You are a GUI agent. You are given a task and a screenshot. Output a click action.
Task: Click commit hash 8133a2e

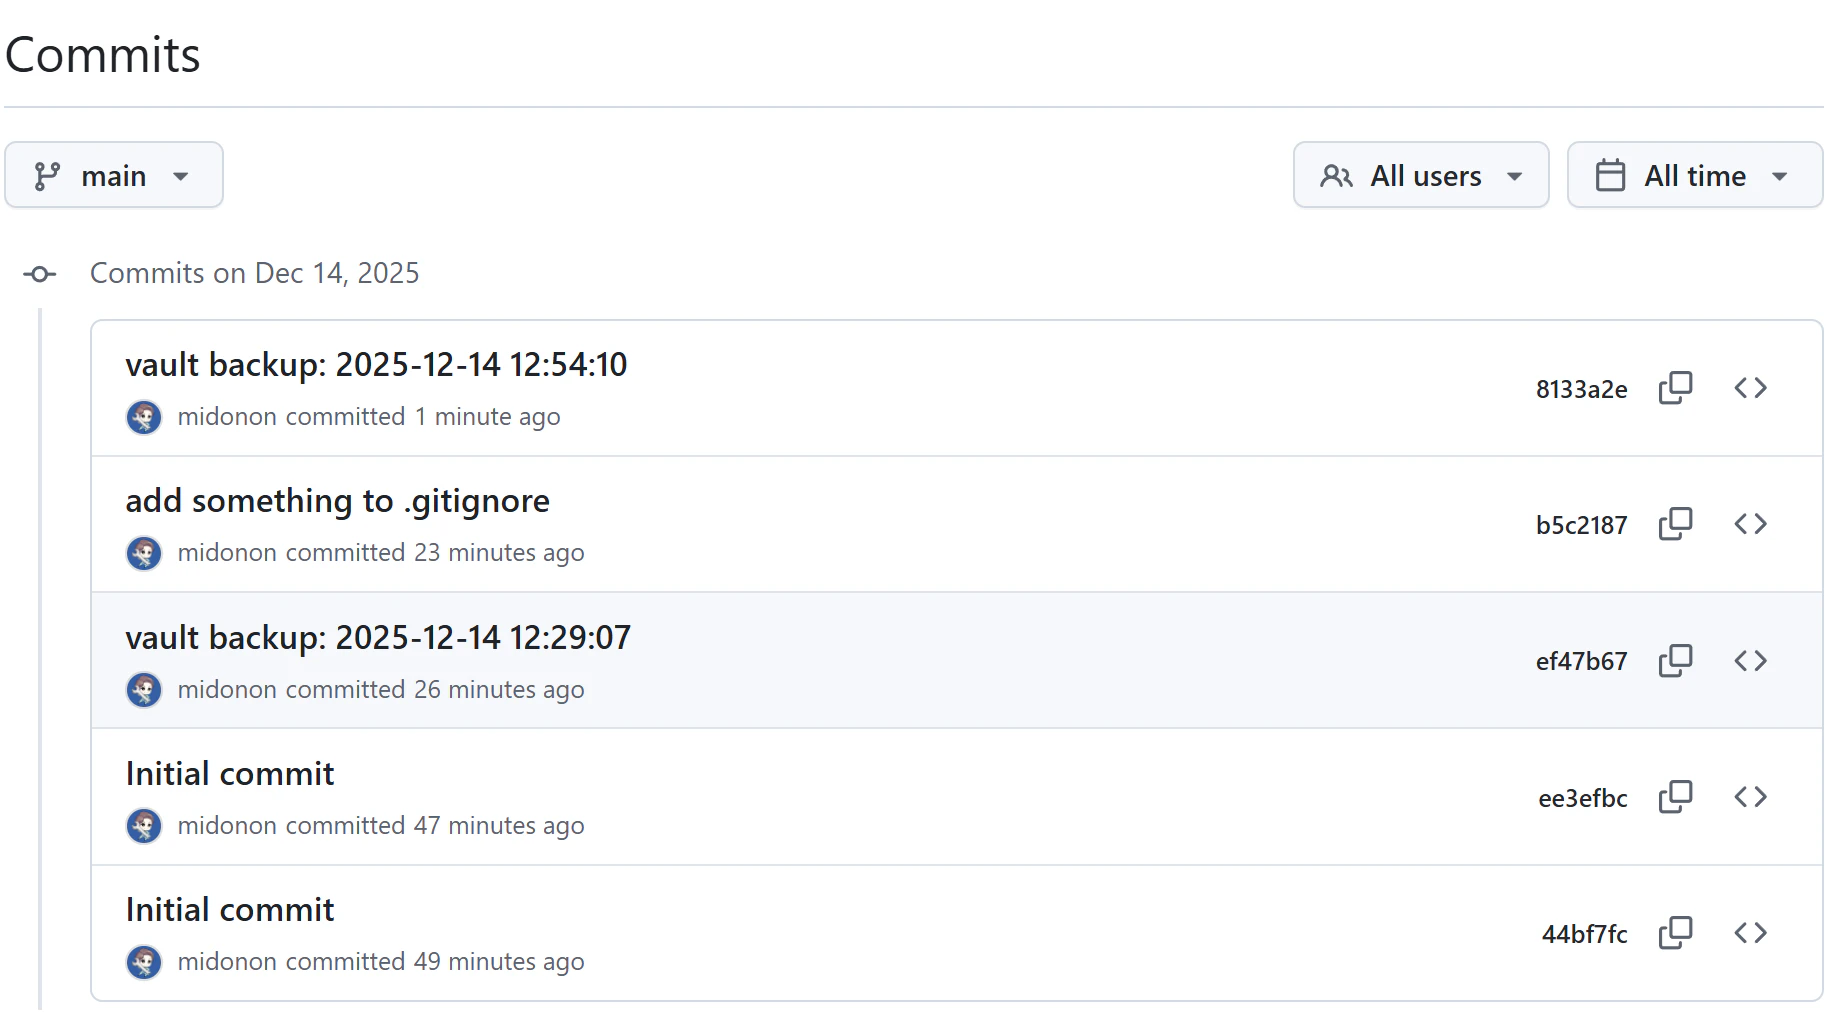tap(1581, 389)
